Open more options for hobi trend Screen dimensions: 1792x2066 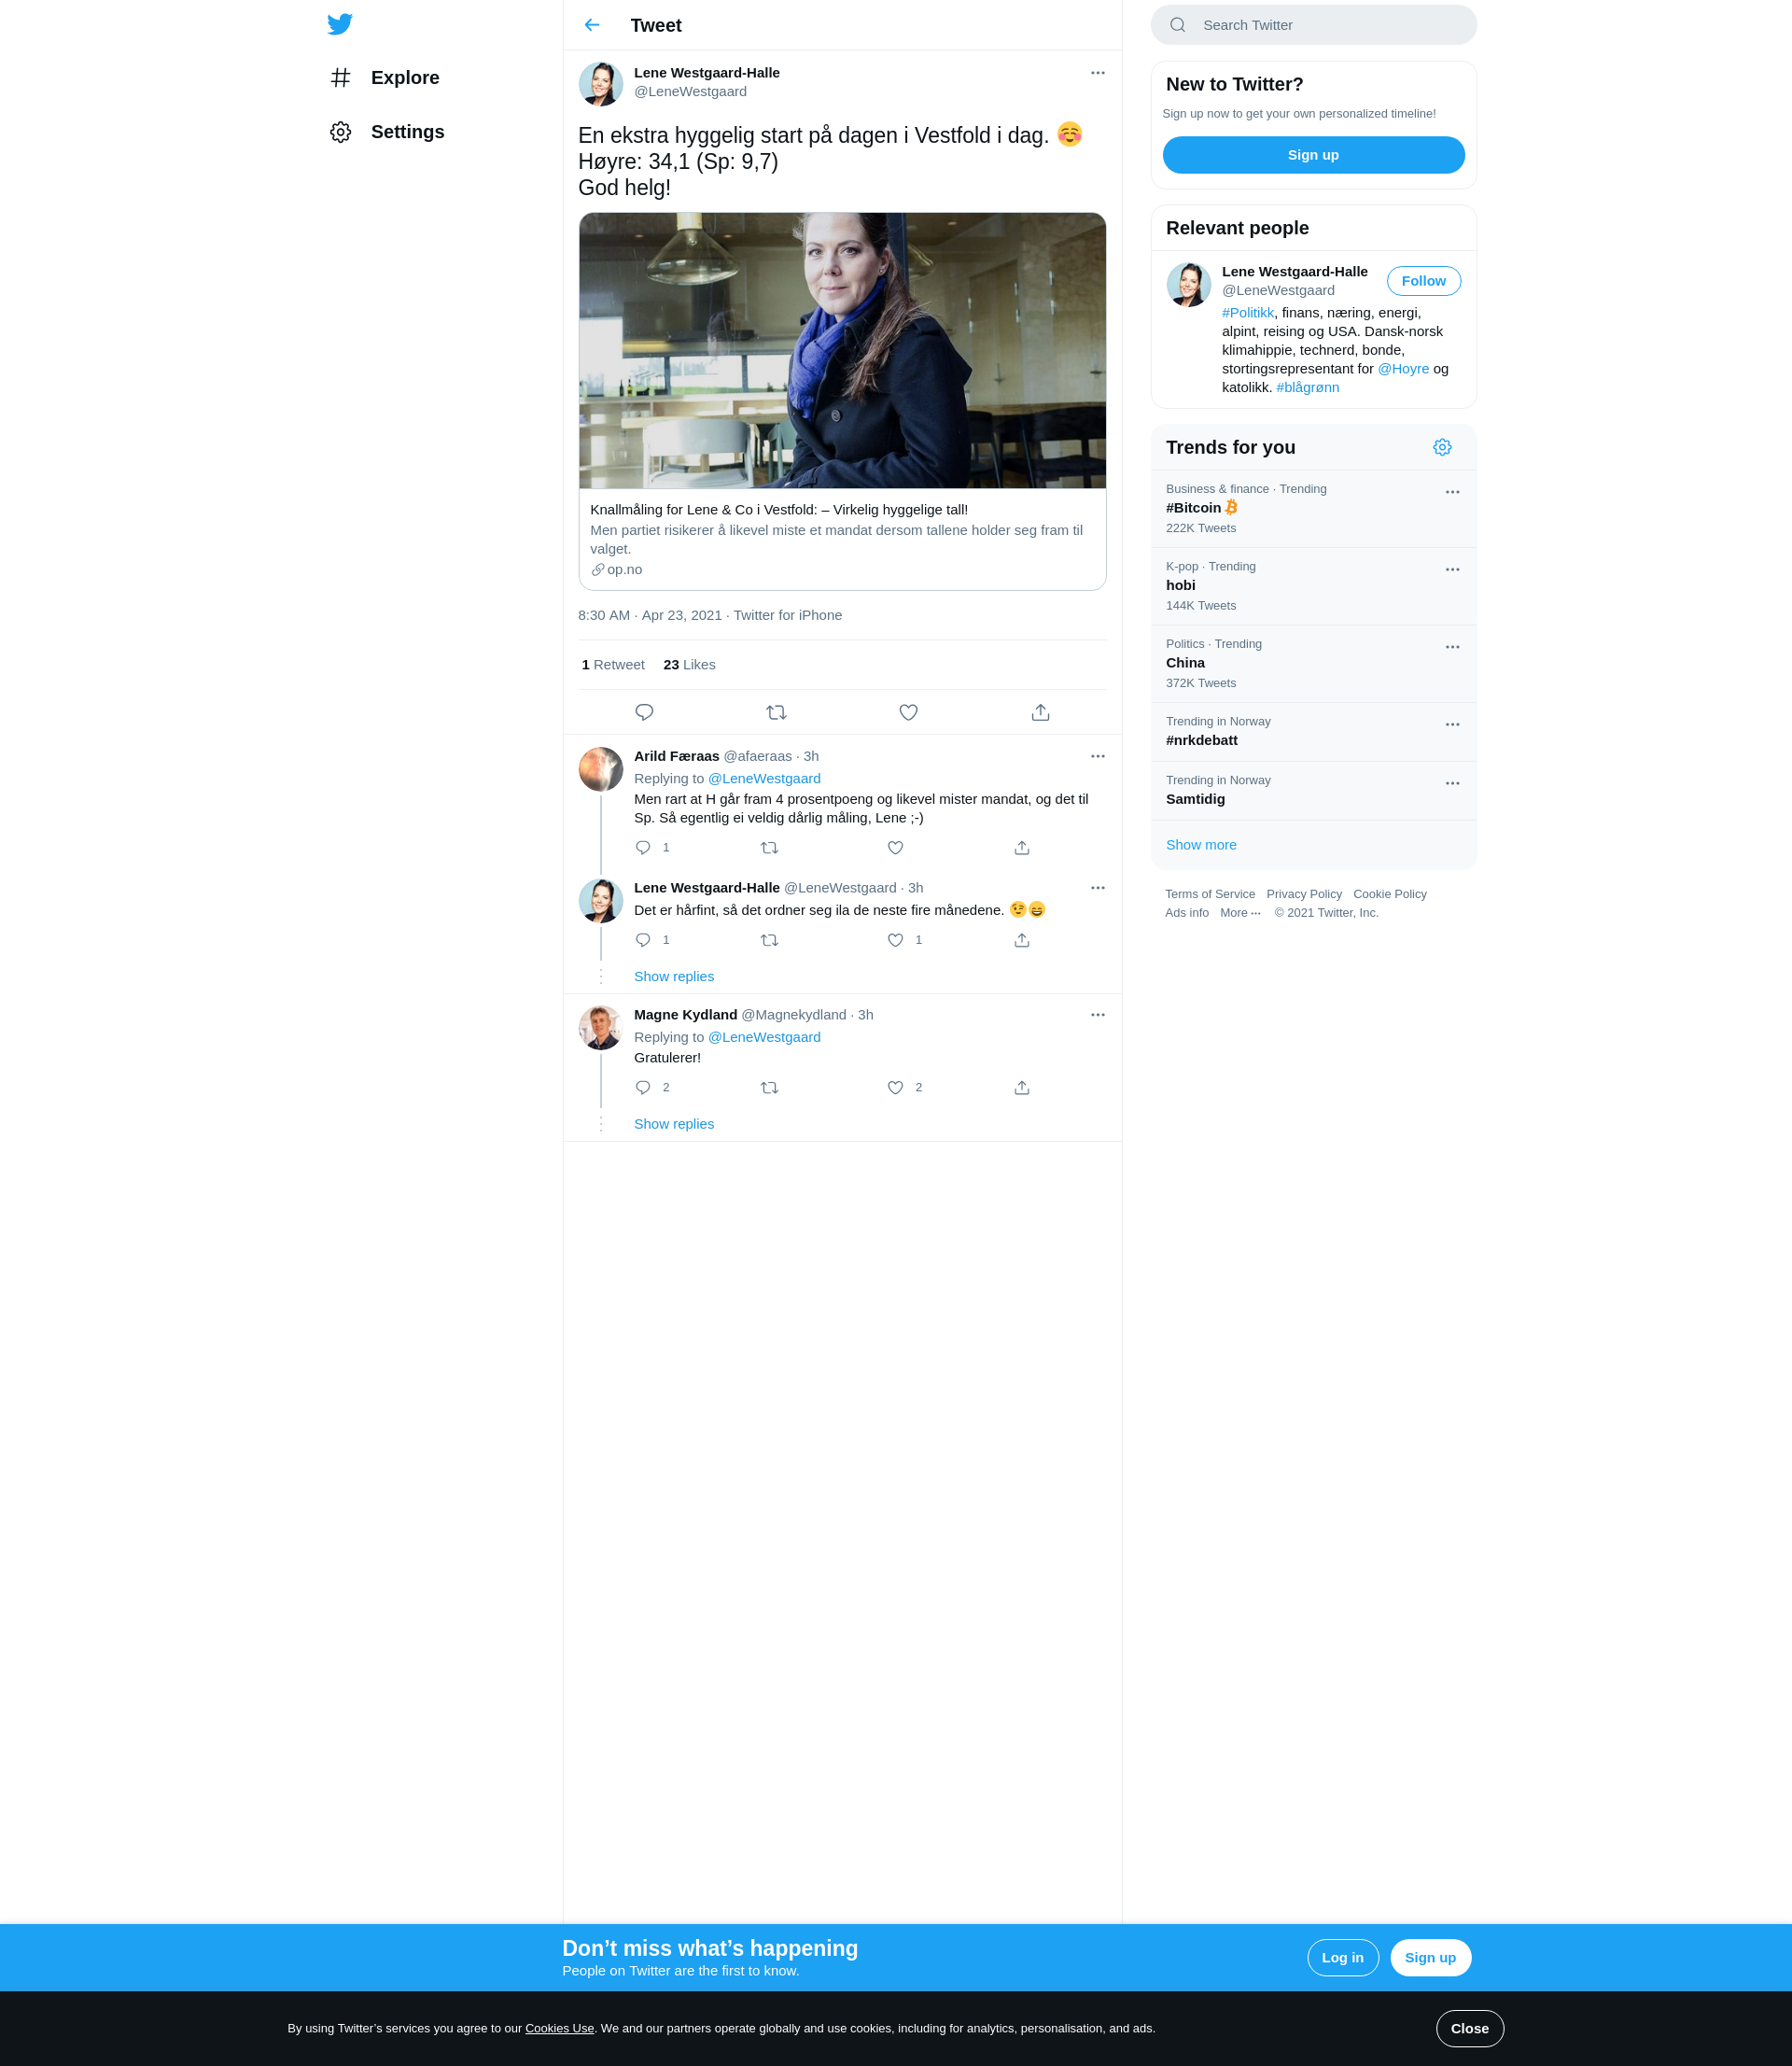click(1452, 570)
